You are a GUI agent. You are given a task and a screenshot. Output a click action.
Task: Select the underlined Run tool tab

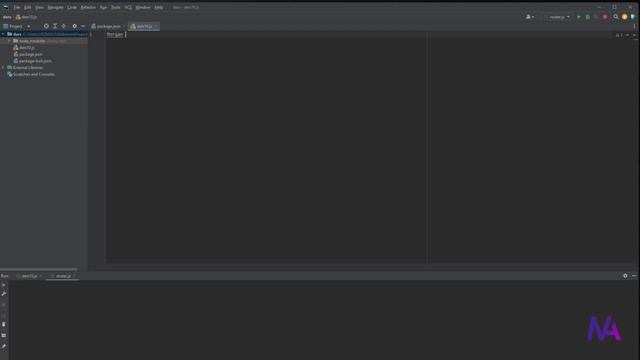click(63, 276)
